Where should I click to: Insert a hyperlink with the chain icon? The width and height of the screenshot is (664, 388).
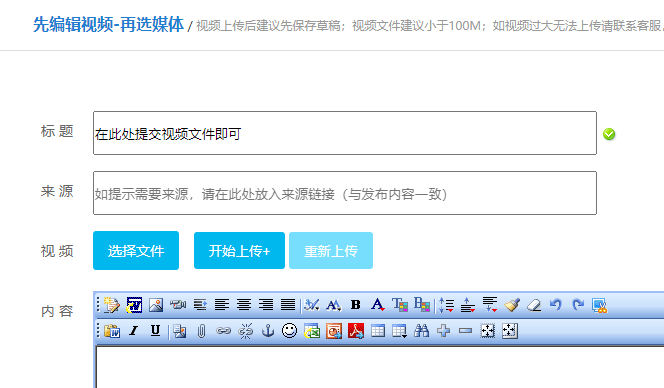(224, 331)
